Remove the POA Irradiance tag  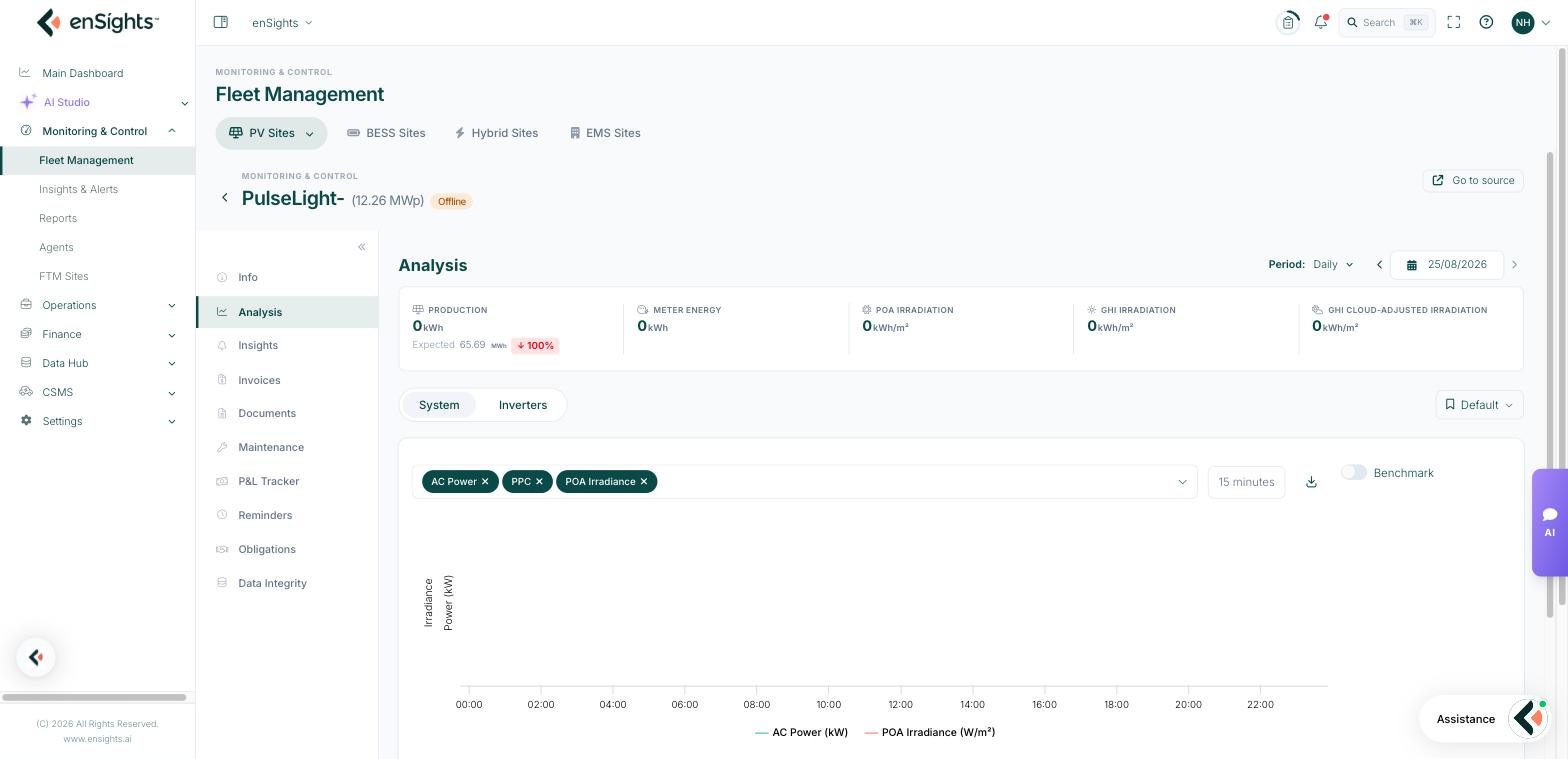tap(644, 482)
